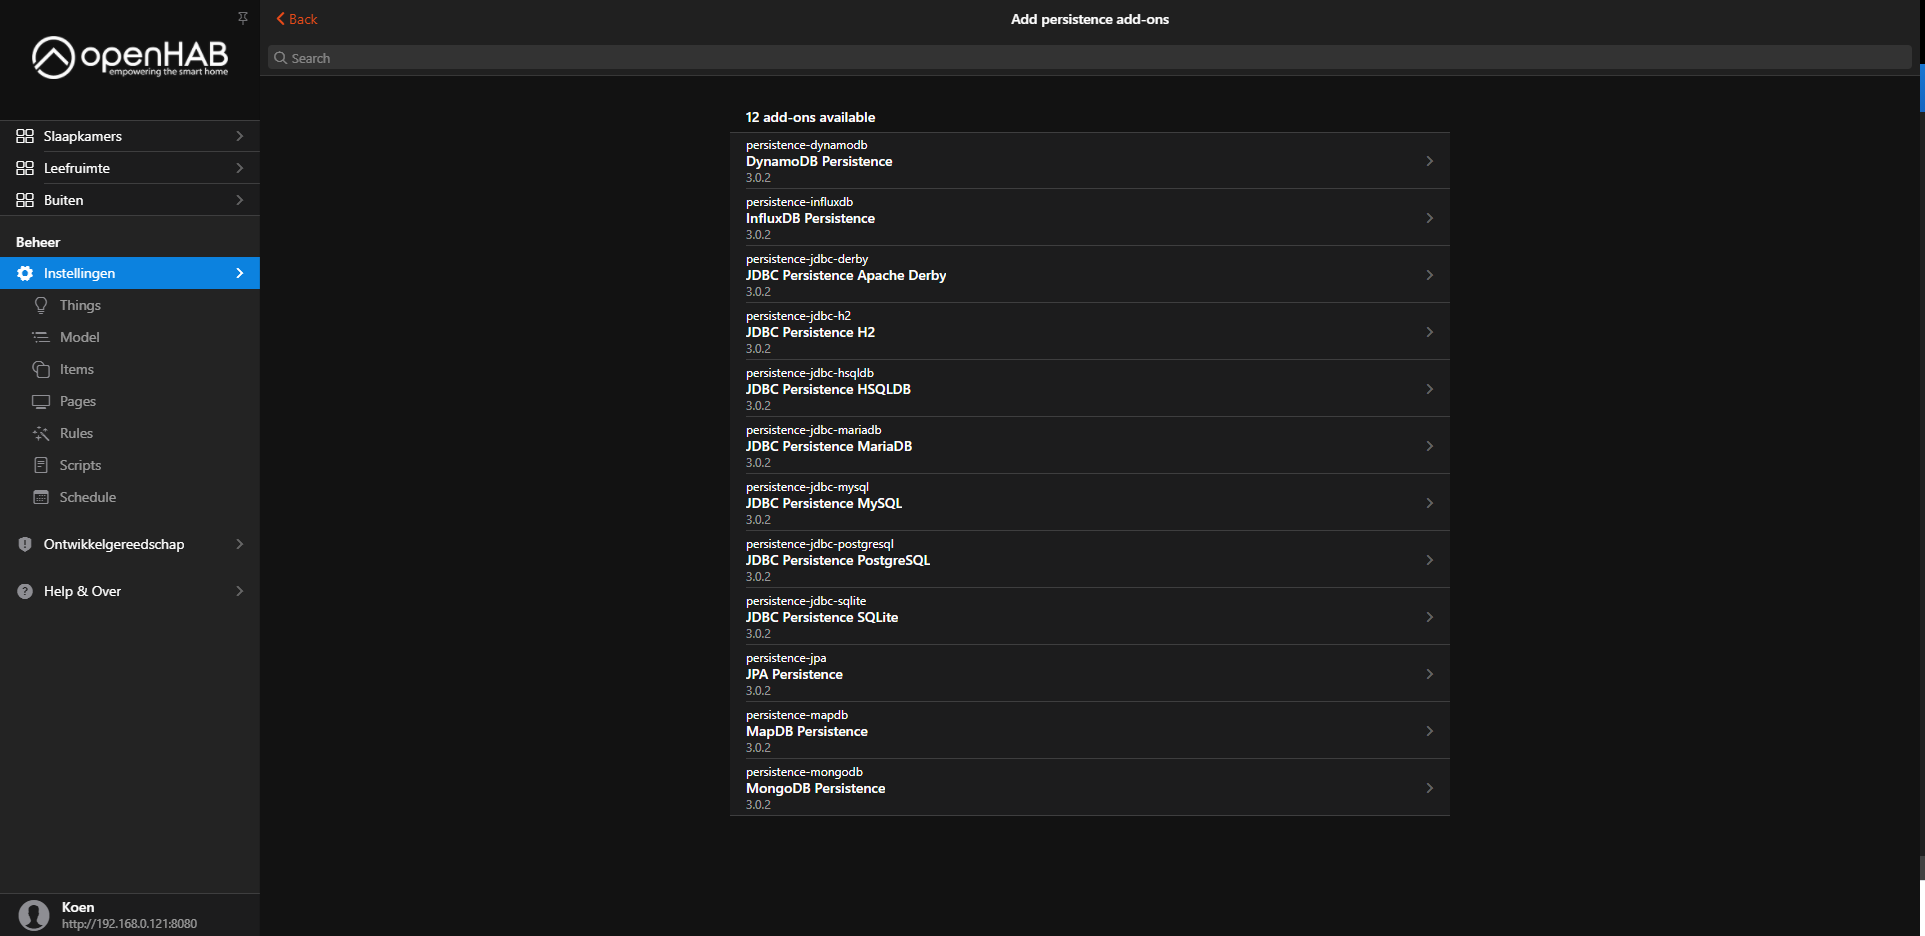Open MongoDB Persistence via its chevron
Screen dimensions: 1925x936
tap(1430, 788)
